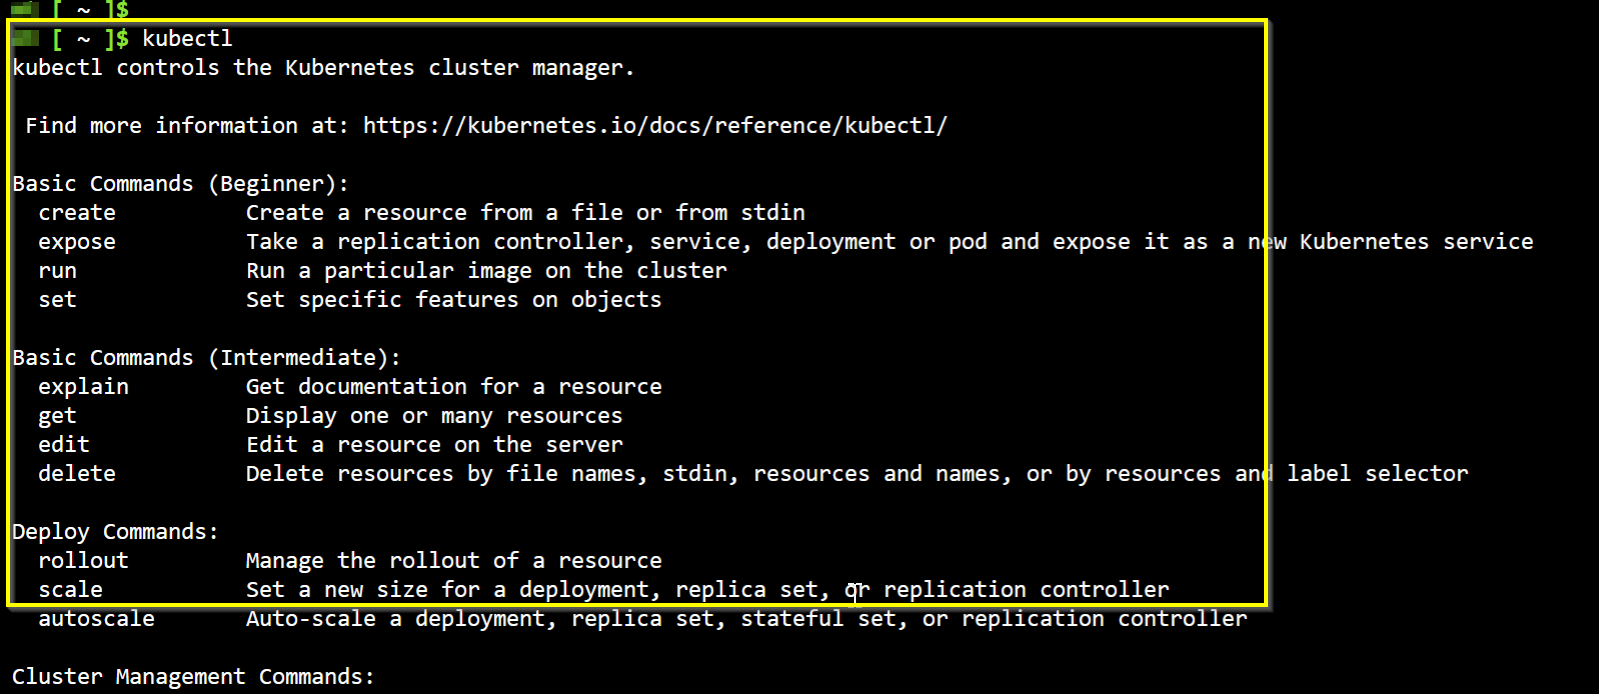Click description starting 'Auto-scale a deployment'
Screen dimensions: 1599x694
747,619
